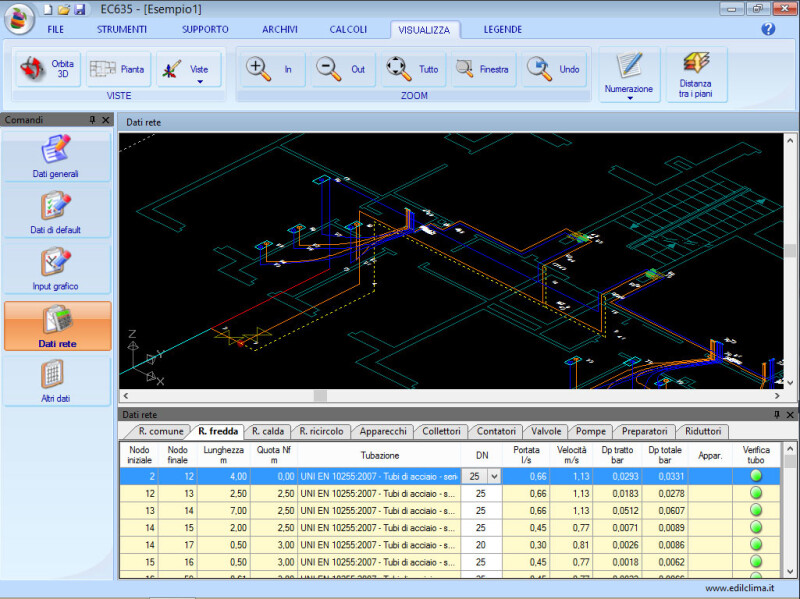Open the FILE menu
The height and width of the screenshot is (599, 800).
[56, 30]
